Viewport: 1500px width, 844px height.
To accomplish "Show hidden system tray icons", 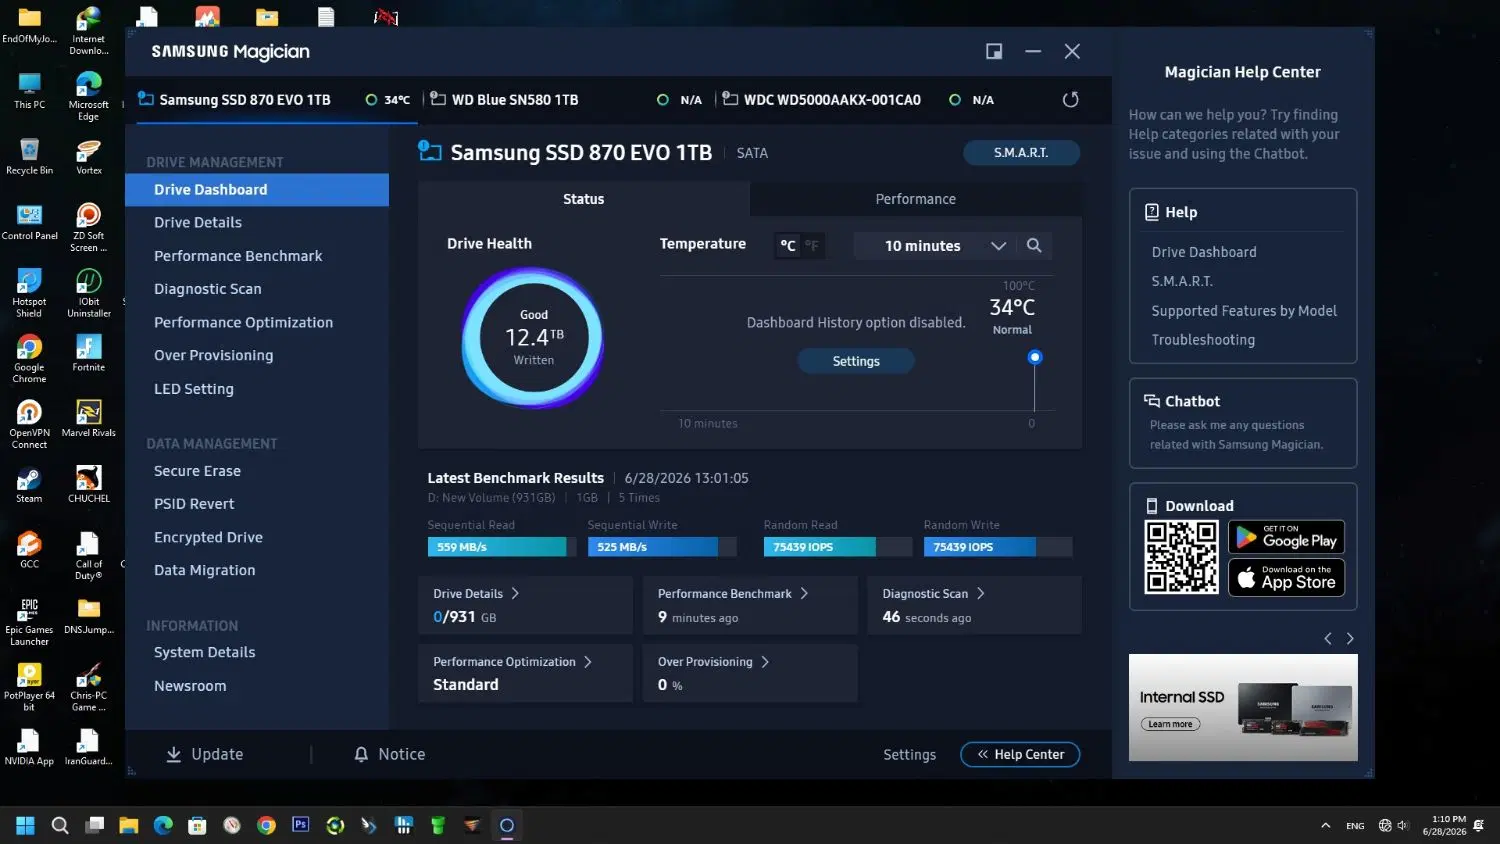I will (1325, 826).
